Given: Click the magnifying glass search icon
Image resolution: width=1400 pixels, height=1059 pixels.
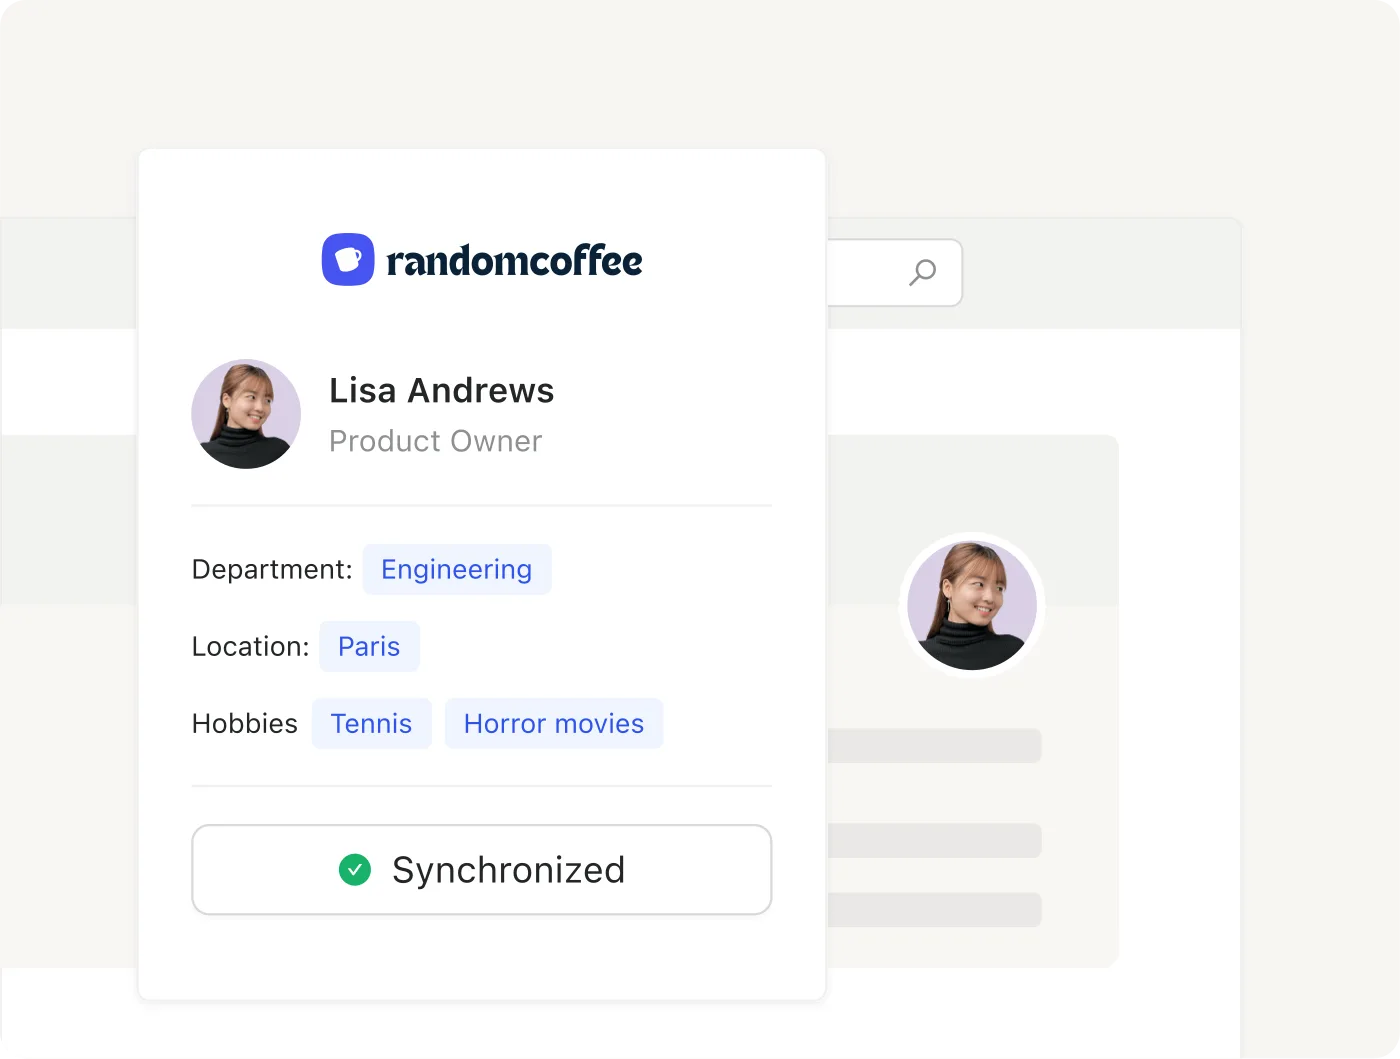Looking at the screenshot, I should click(922, 272).
